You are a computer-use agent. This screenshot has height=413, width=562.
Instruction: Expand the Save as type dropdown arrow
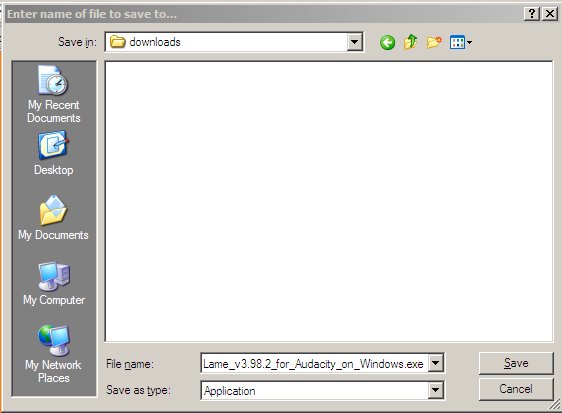(x=435, y=390)
